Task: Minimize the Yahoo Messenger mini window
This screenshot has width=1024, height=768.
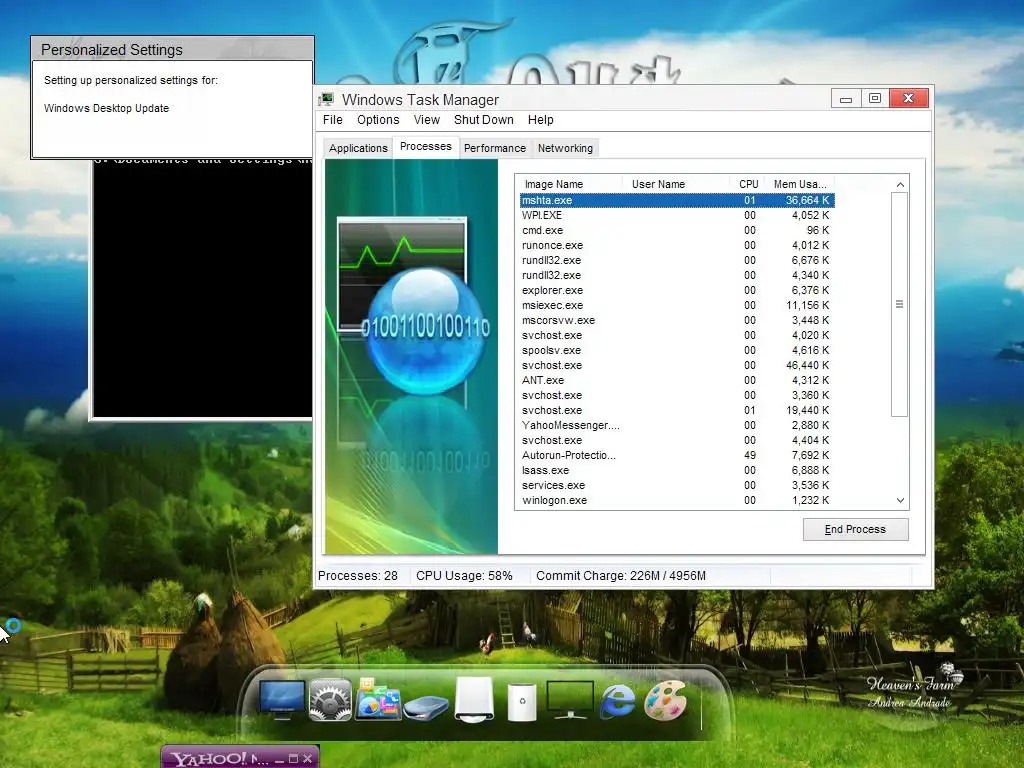Action: [280, 760]
